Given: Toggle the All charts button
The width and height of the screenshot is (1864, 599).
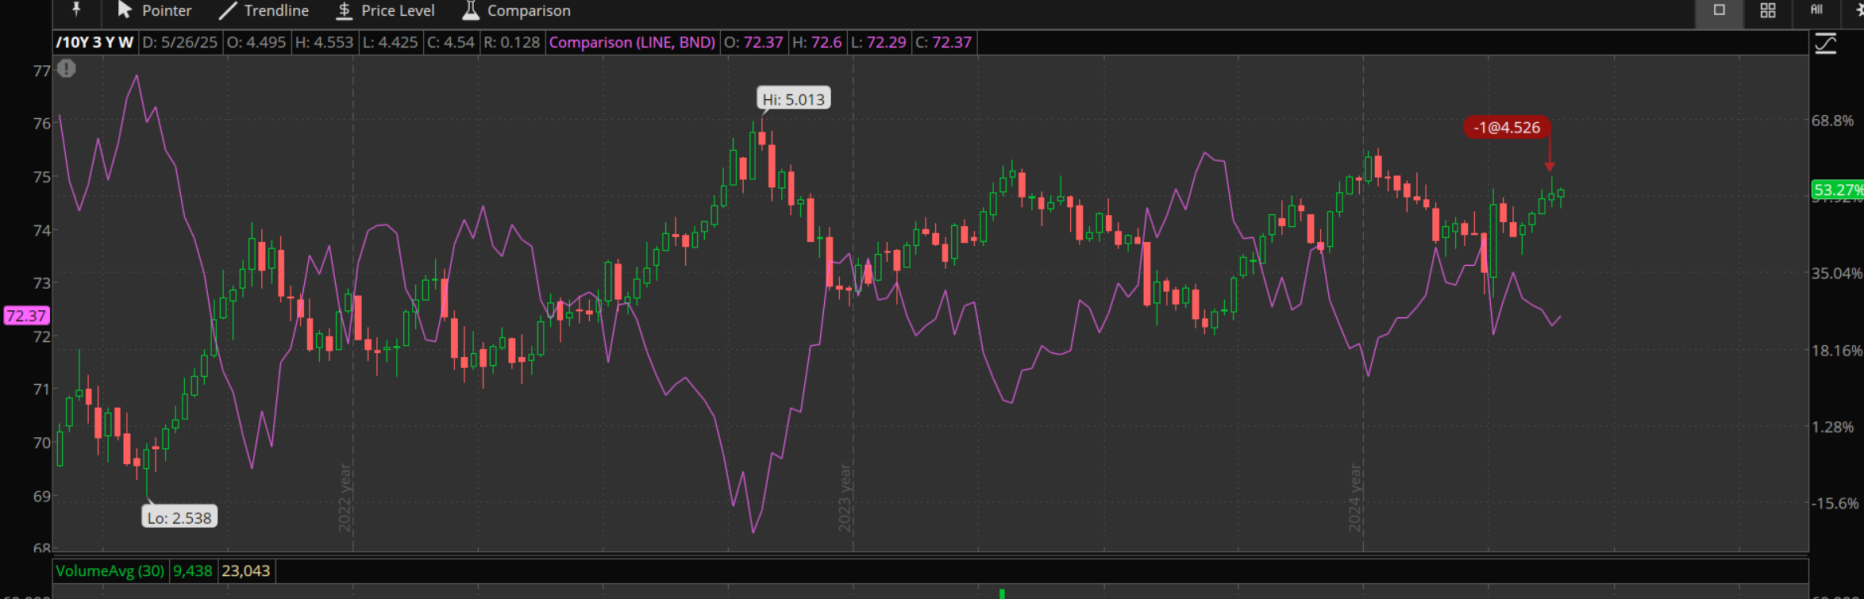Looking at the screenshot, I should pos(1816,10).
